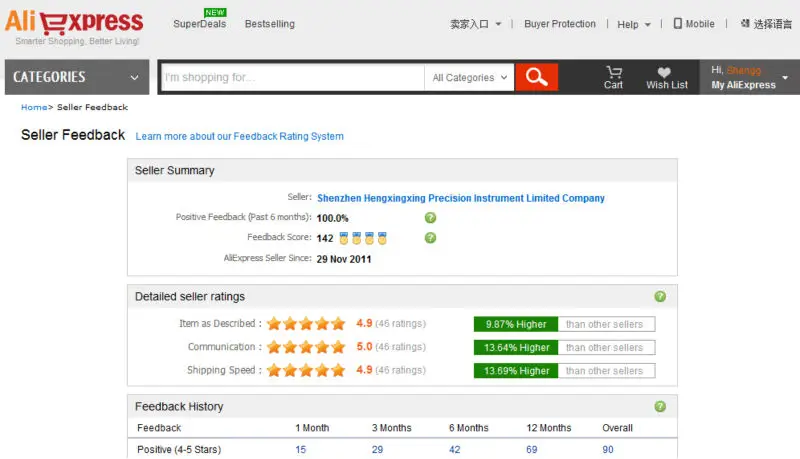Click the Communication star rating
Image resolution: width=800 pixels, height=459 pixels.
point(306,347)
